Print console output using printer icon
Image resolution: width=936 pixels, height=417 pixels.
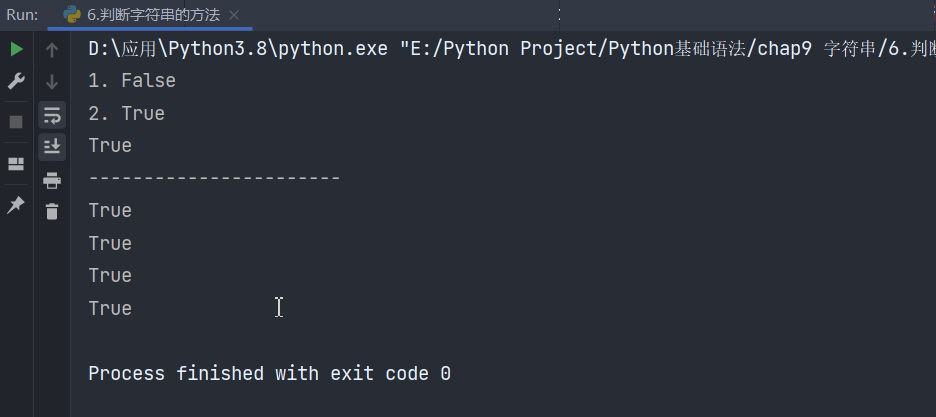(x=52, y=180)
